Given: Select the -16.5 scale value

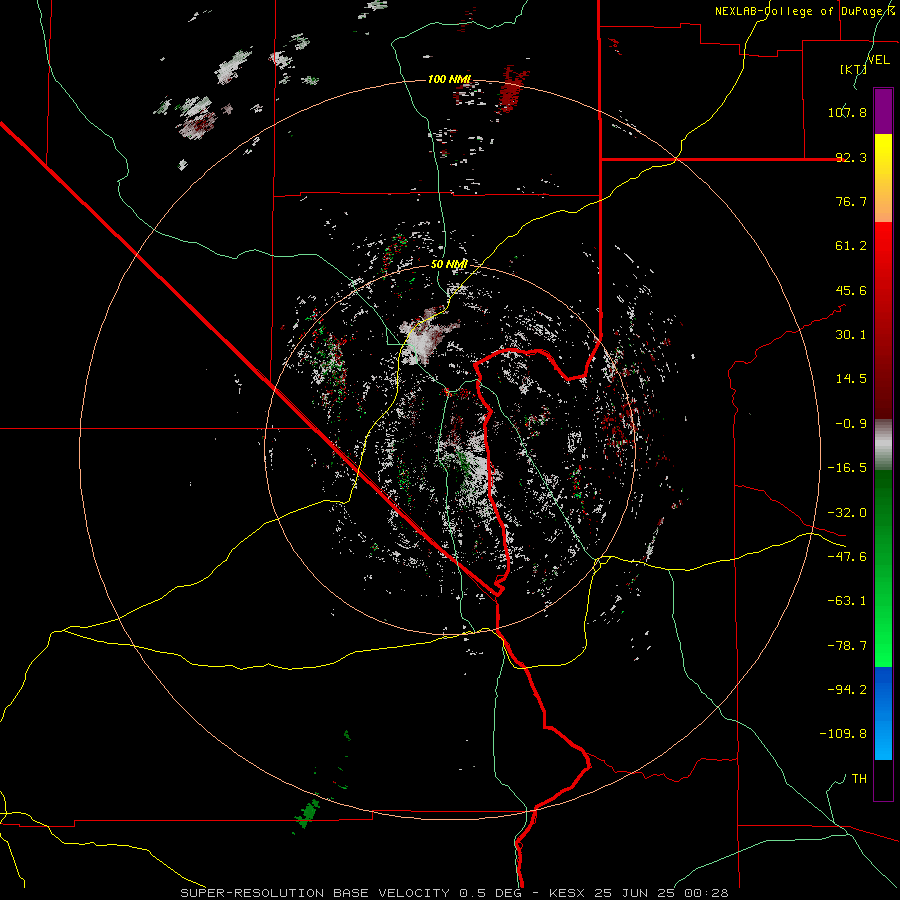Looking at the screenshot, I should [x=847, y=468].
